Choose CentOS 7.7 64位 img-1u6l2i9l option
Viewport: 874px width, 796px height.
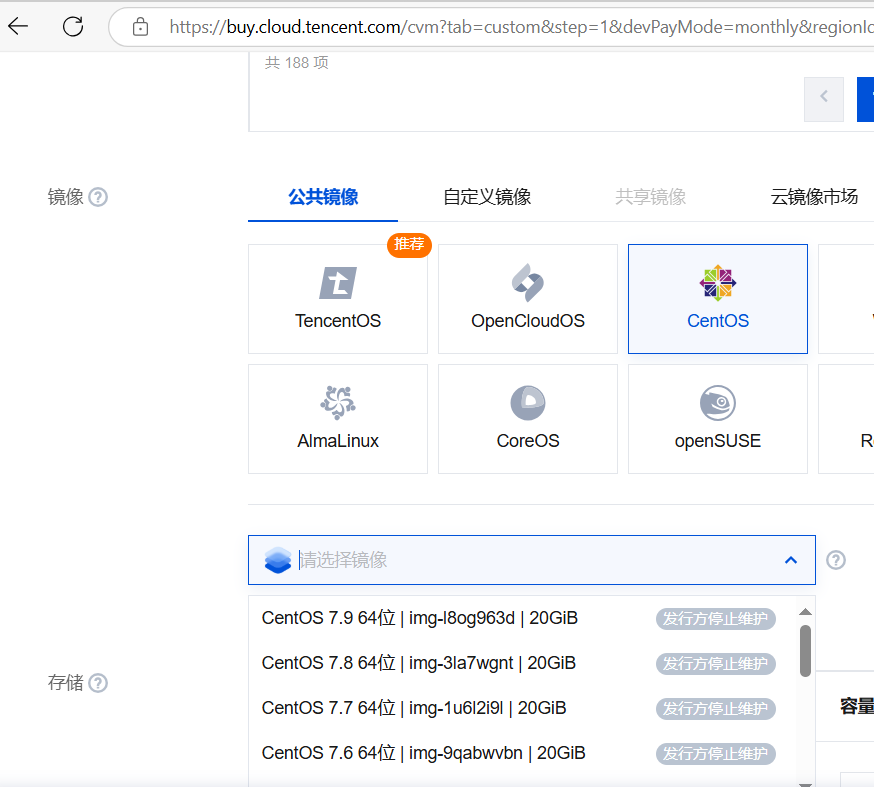pyautogui.click(x=523, y=708)
